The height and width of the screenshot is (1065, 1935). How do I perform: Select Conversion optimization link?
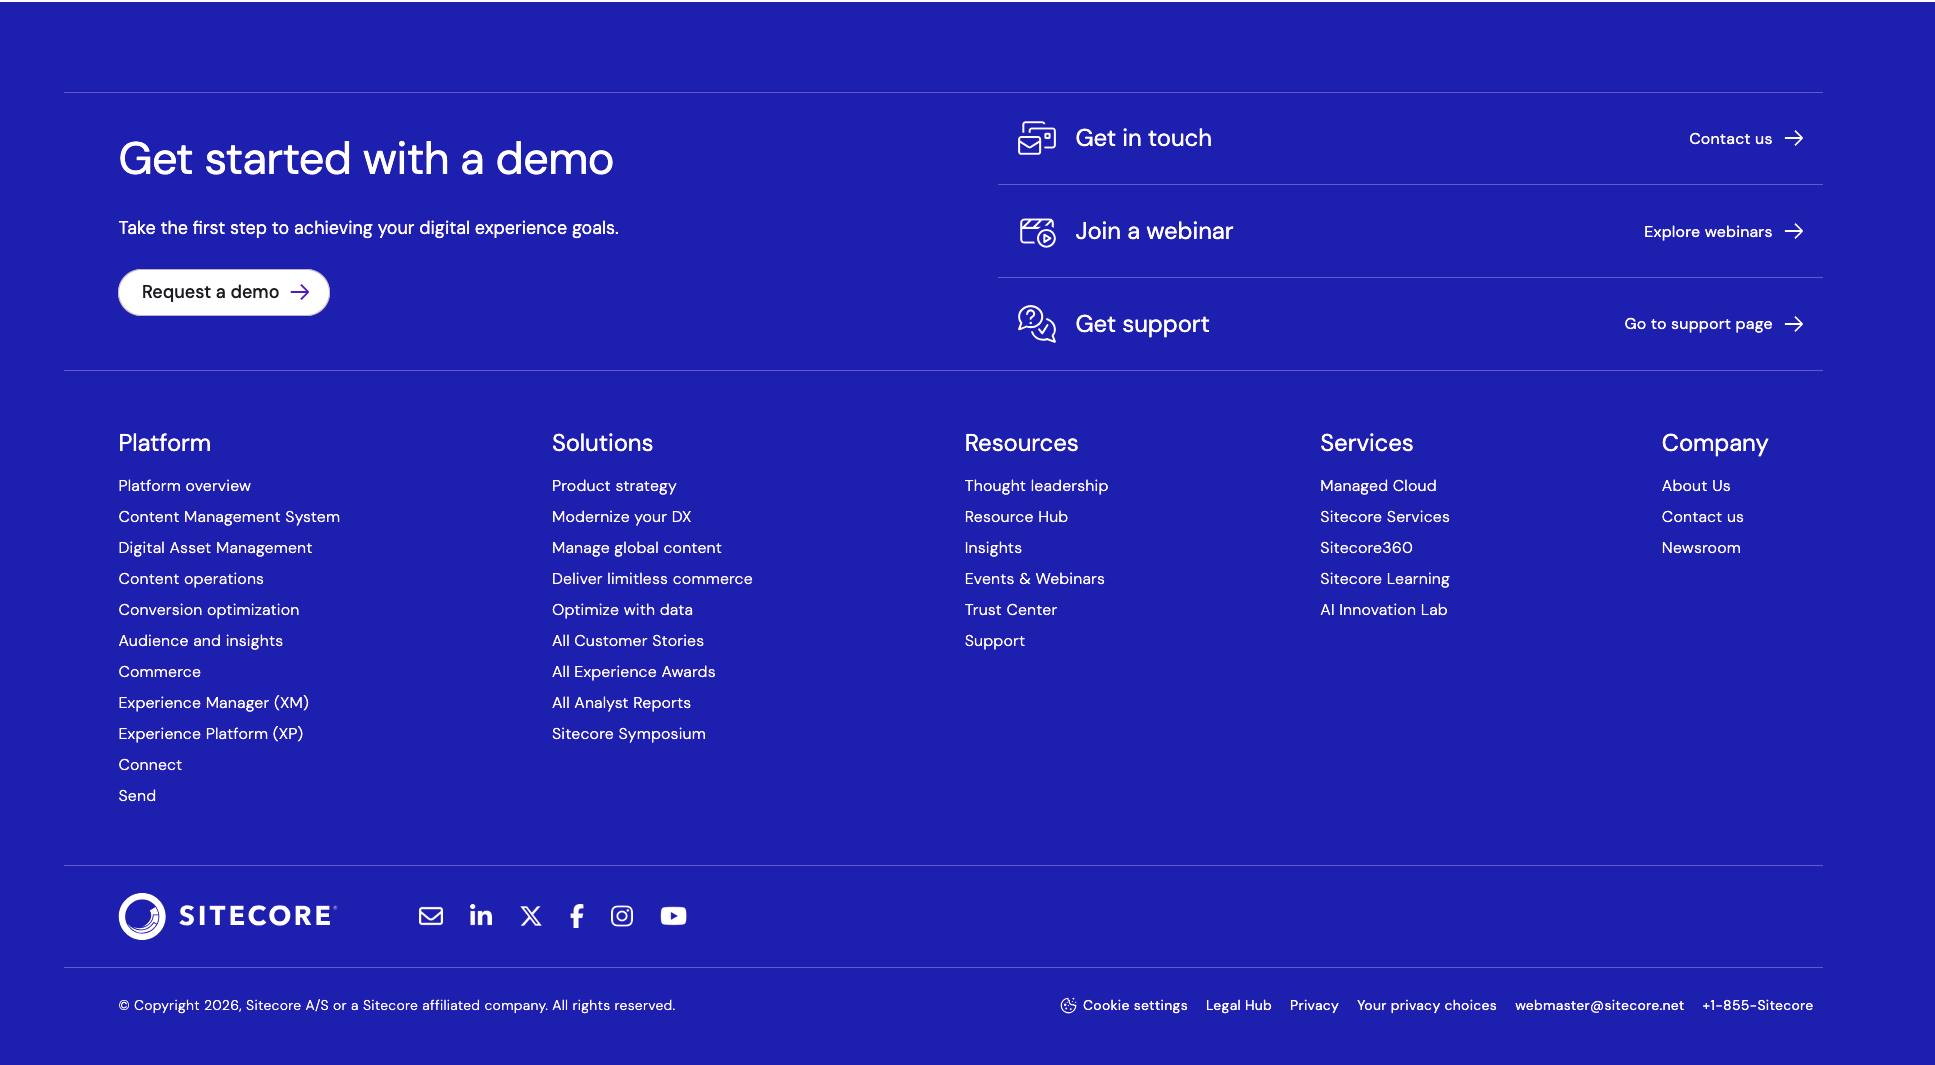(209, 610)
